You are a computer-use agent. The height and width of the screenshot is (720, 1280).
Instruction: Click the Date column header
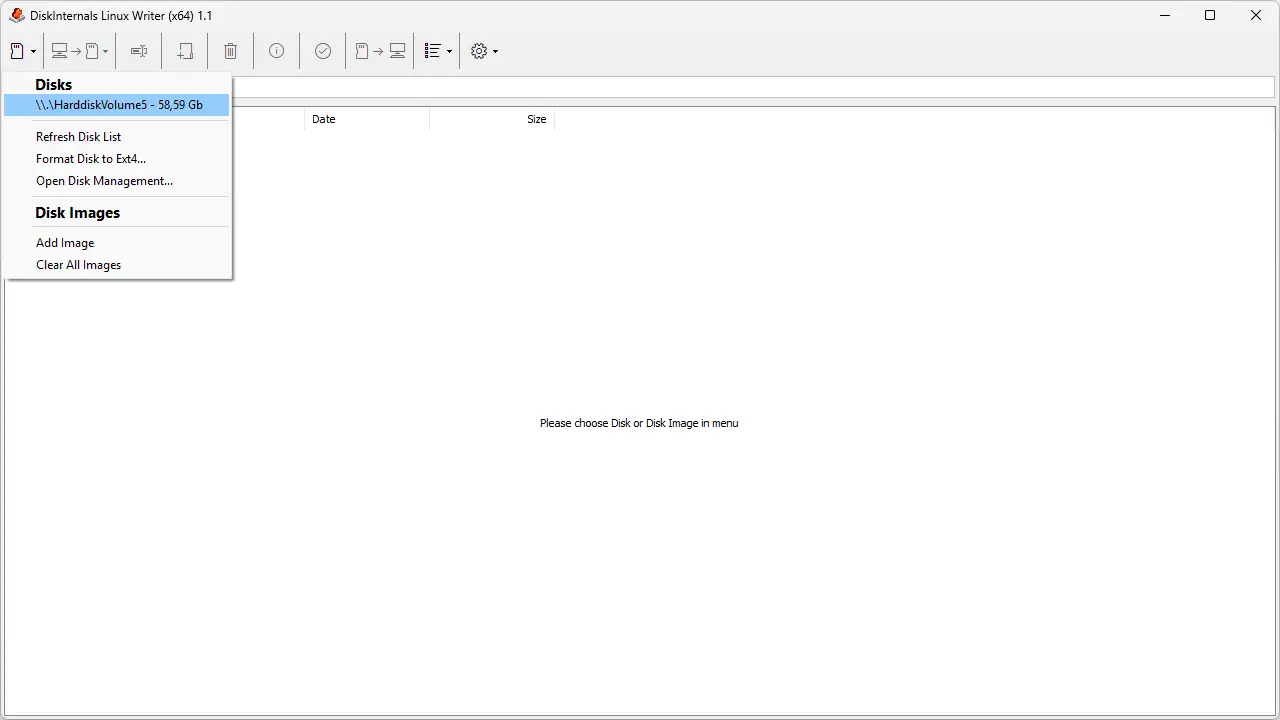coord(367,119)
